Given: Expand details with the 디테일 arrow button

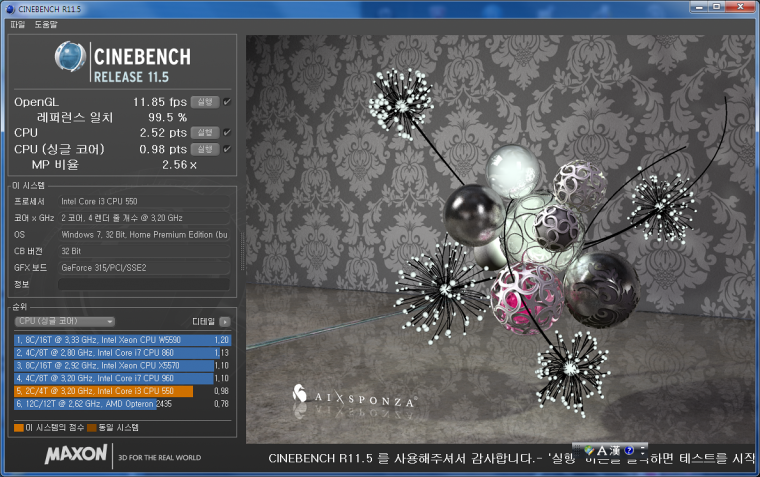Looking at the screenshot, I should point(225,322).
